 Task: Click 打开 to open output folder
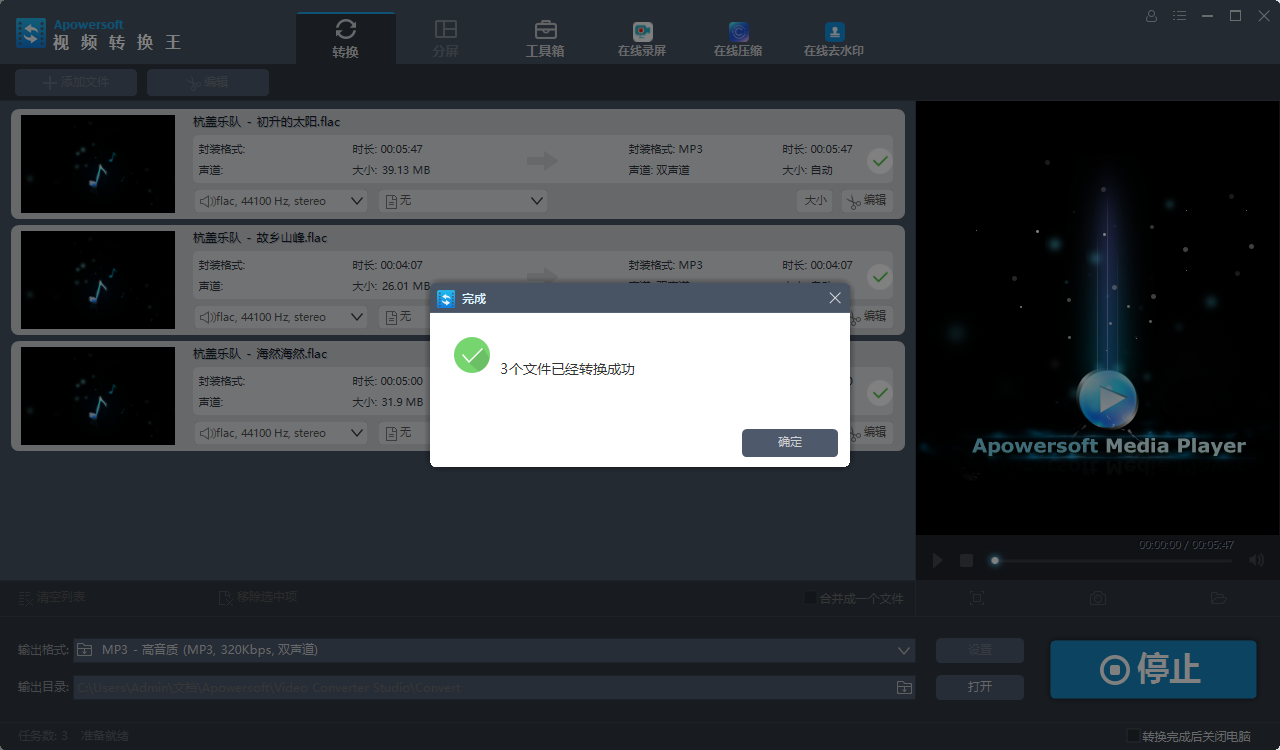[x=980, y=687]
